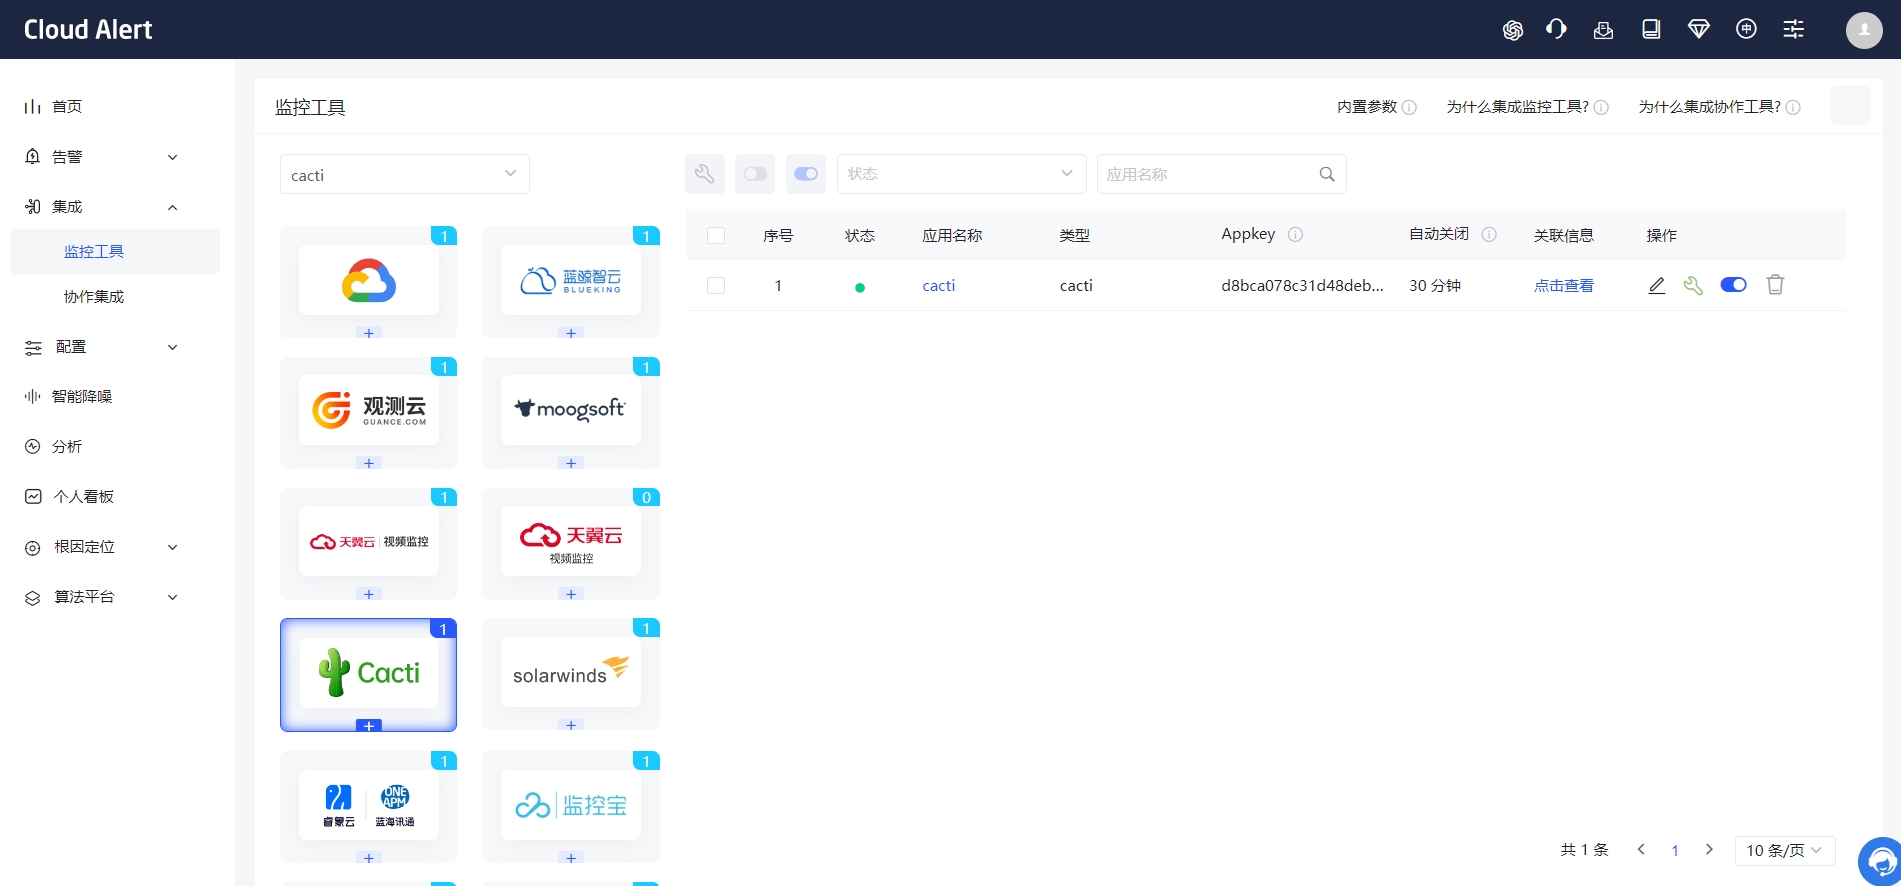Edit the cacti application with pencil icon
Image resolution: width=1901 pixels, height=886 pixels.
coord(1656,286)
